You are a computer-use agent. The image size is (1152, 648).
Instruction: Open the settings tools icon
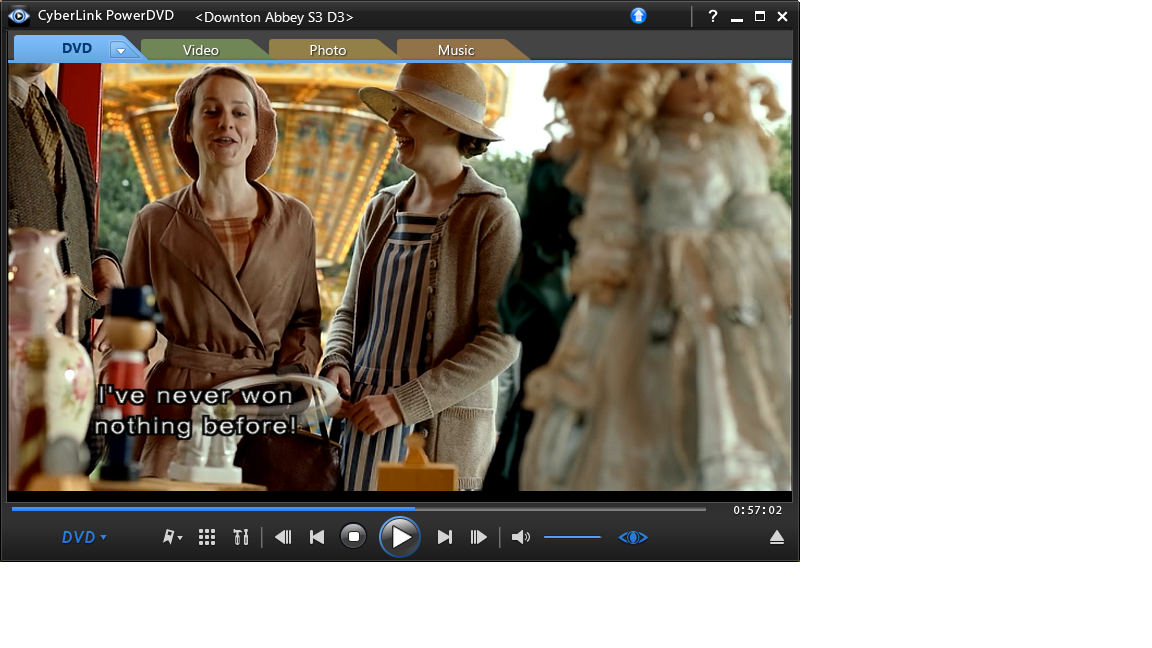coord(240,537)
